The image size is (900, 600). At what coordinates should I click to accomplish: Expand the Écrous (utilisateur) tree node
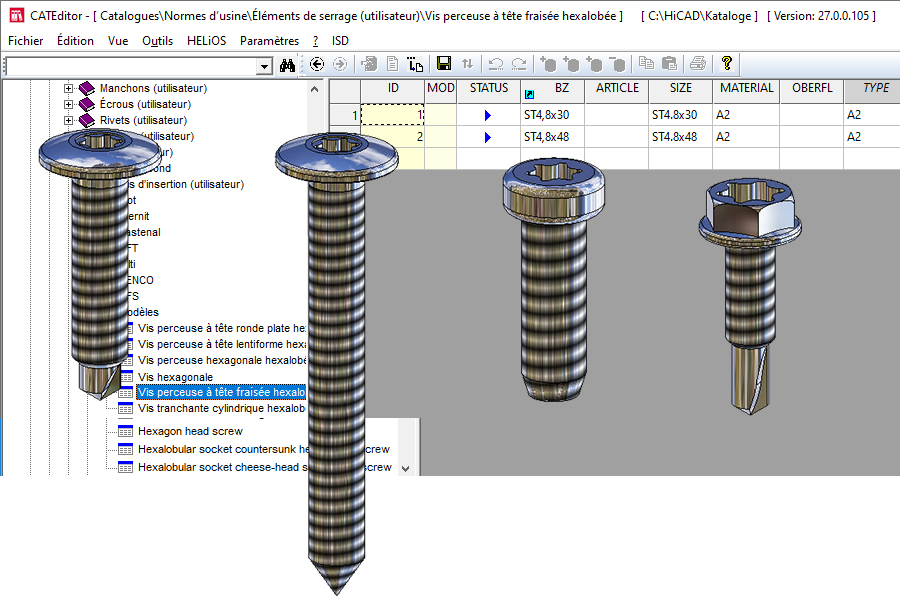(x=69, y=104)
